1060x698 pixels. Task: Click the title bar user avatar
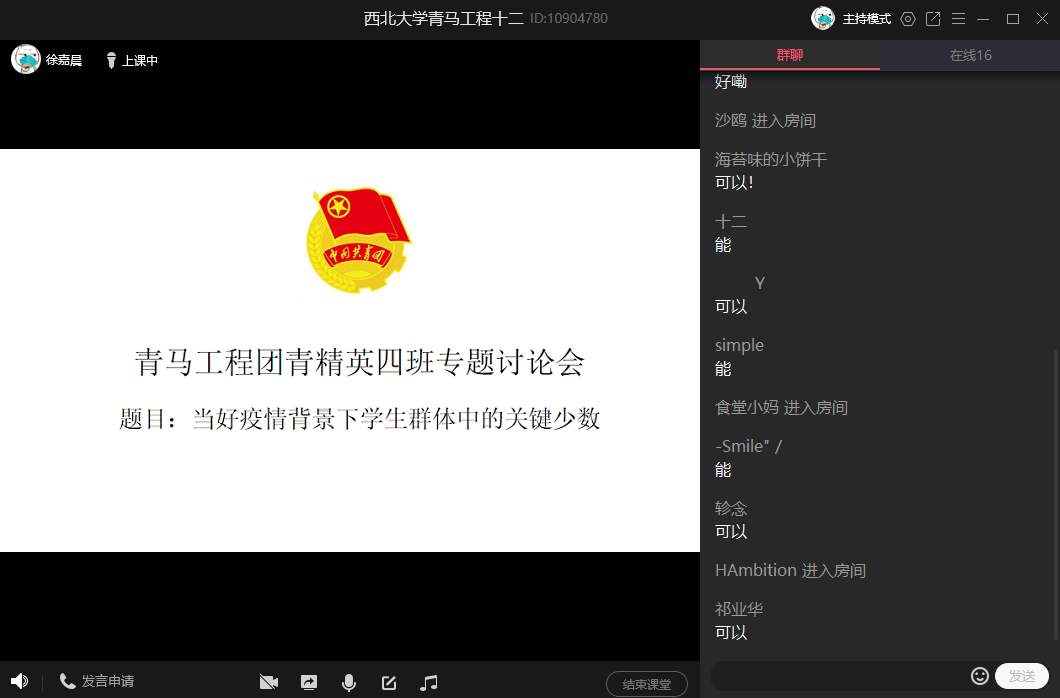[x=823, y=18]
